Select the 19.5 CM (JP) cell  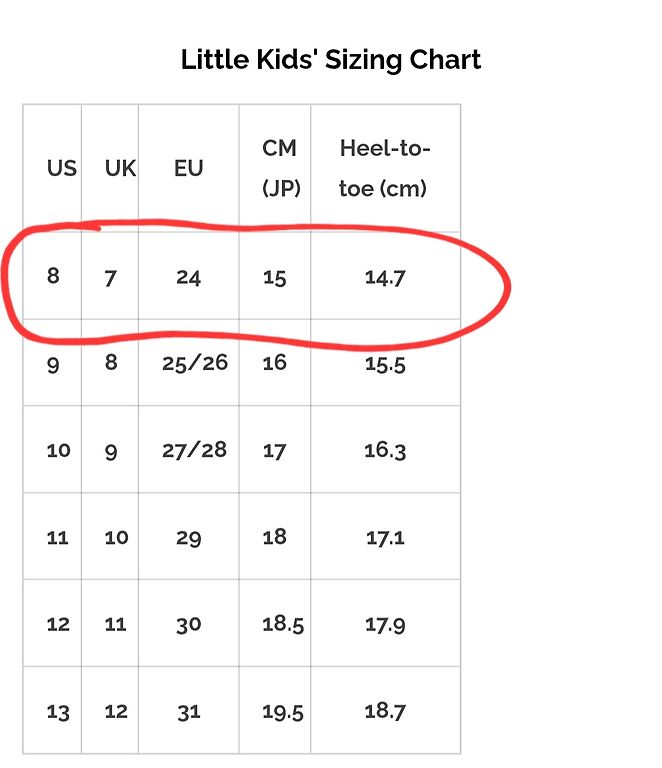tap(282, 711)
